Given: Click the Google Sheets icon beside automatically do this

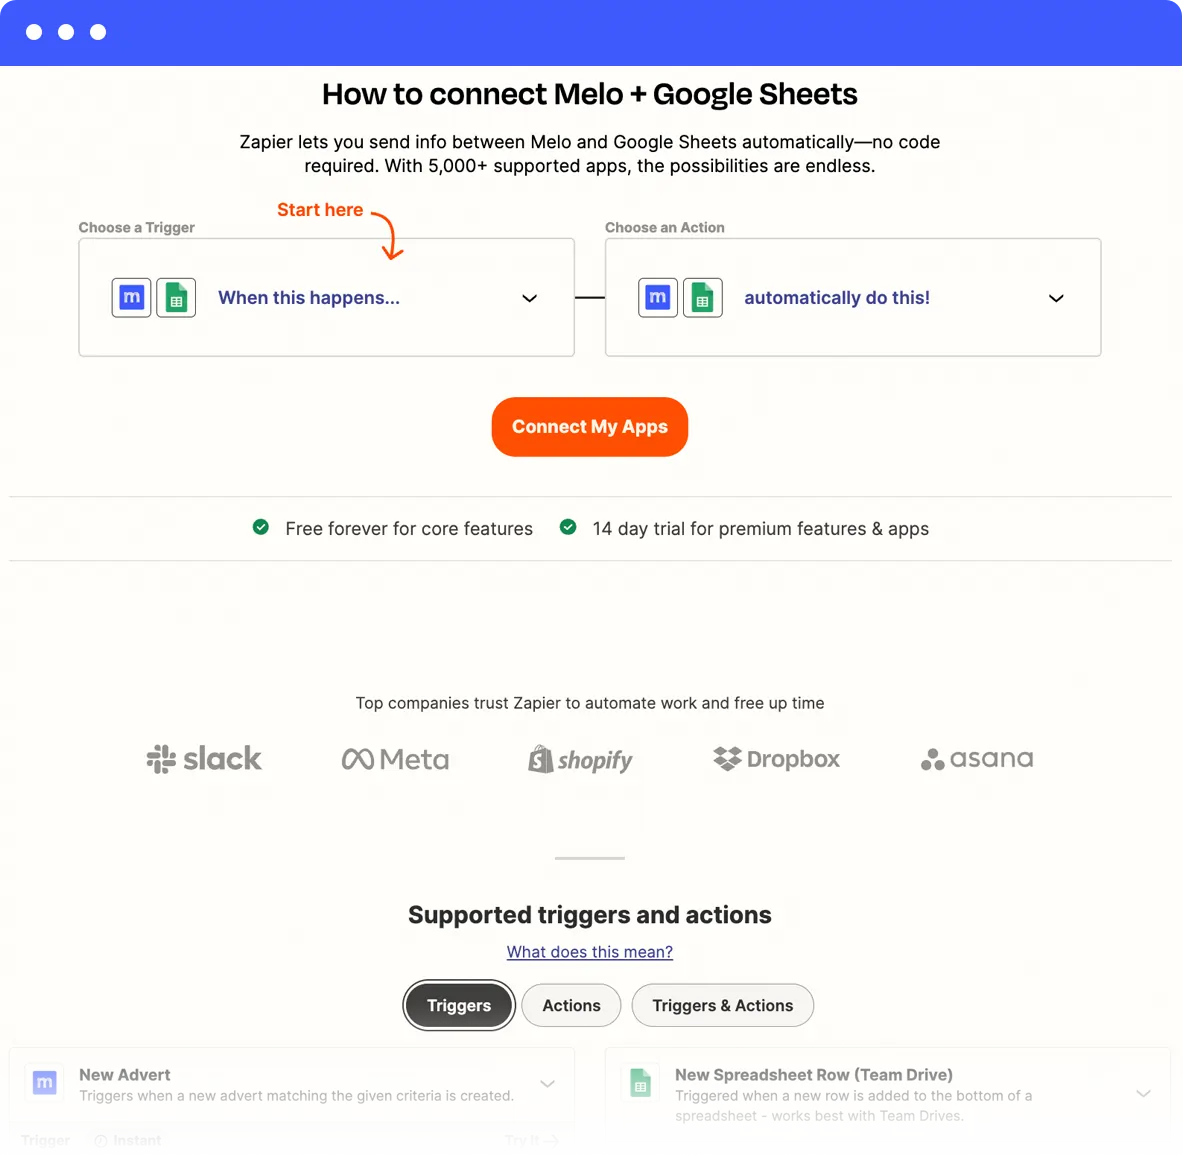Looking at the screenshot, I should pos(703,297).
